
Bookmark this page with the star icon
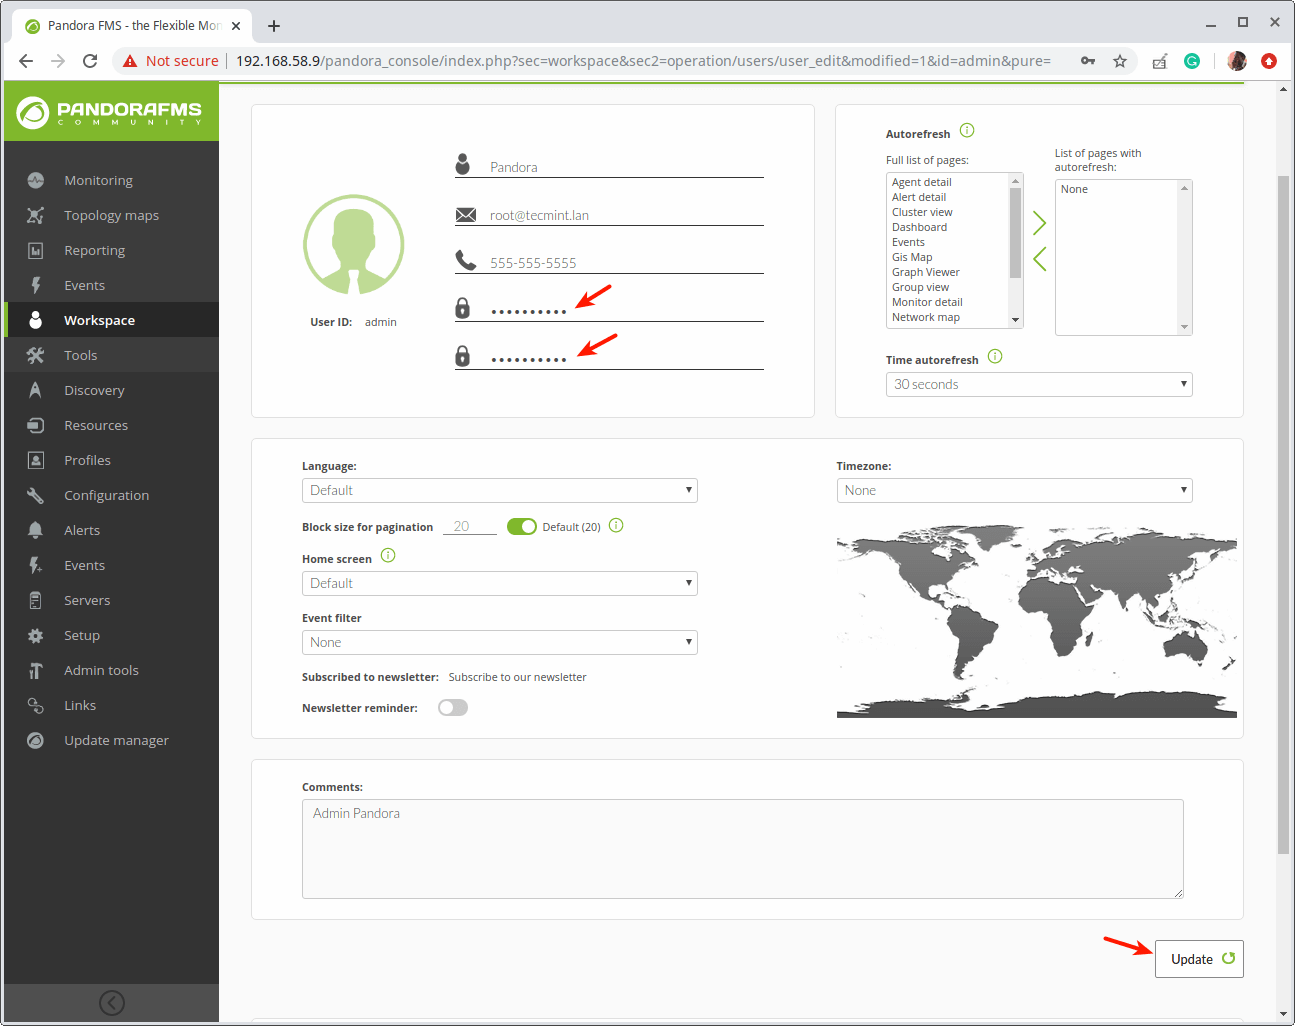[x=1120, y=61]
